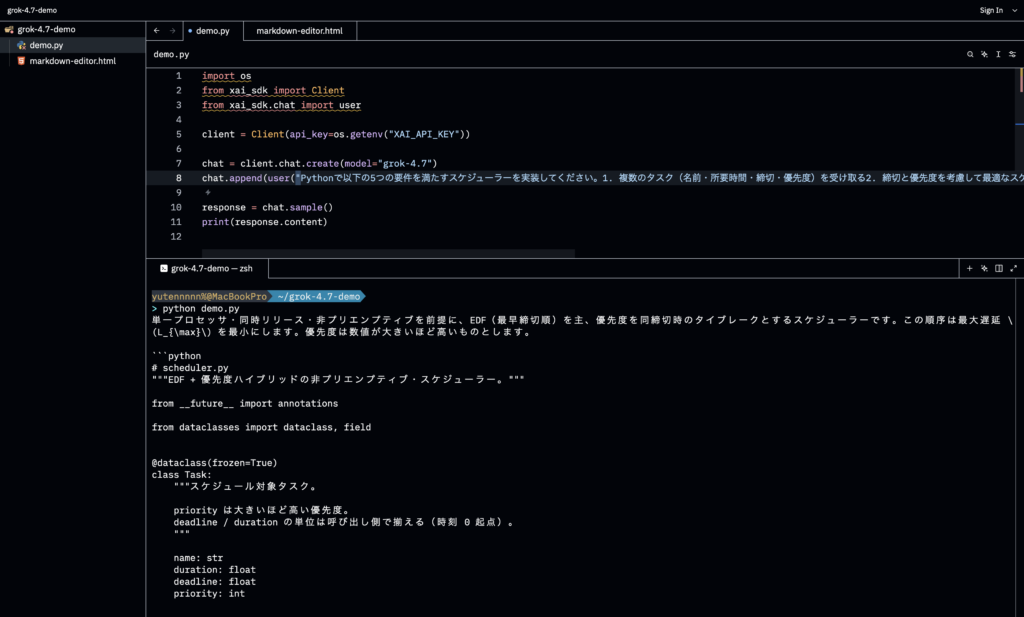
Task: Click 'deadline: float' in terminal output
Action: click(214, 582)
